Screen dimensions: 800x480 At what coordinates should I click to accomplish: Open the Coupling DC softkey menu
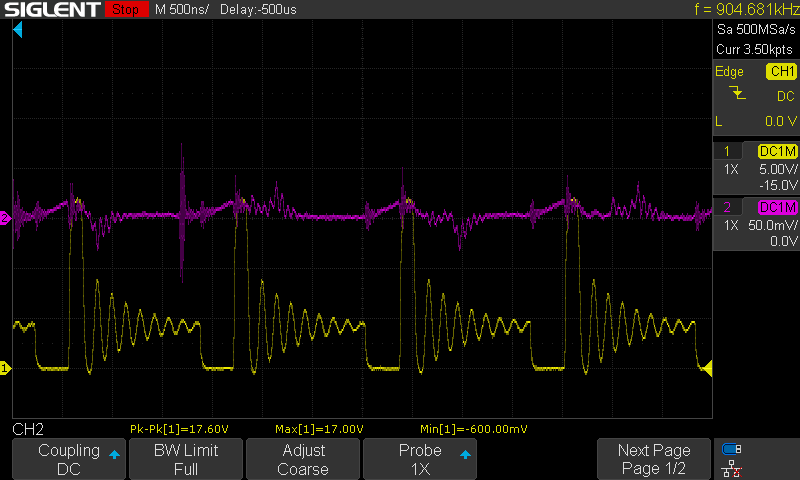[69, 459]
